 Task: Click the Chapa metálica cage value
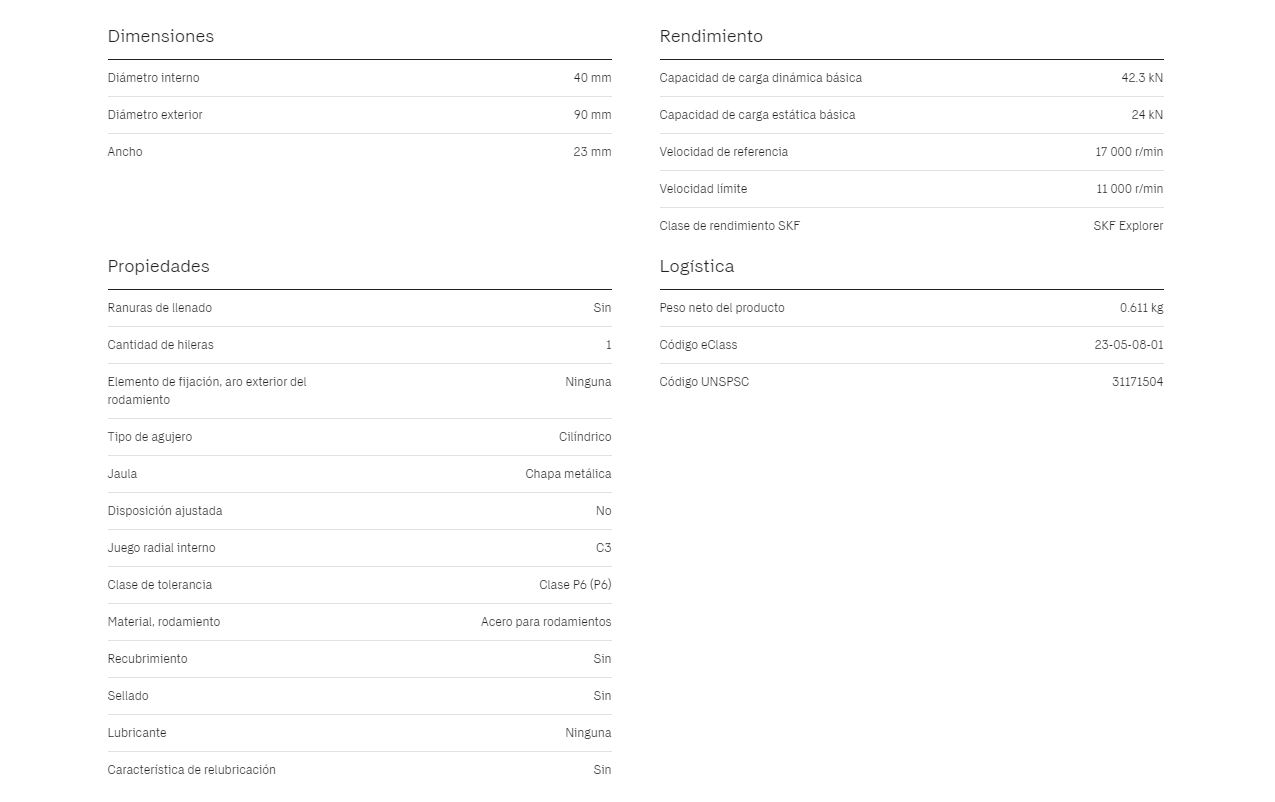[568, 474]
